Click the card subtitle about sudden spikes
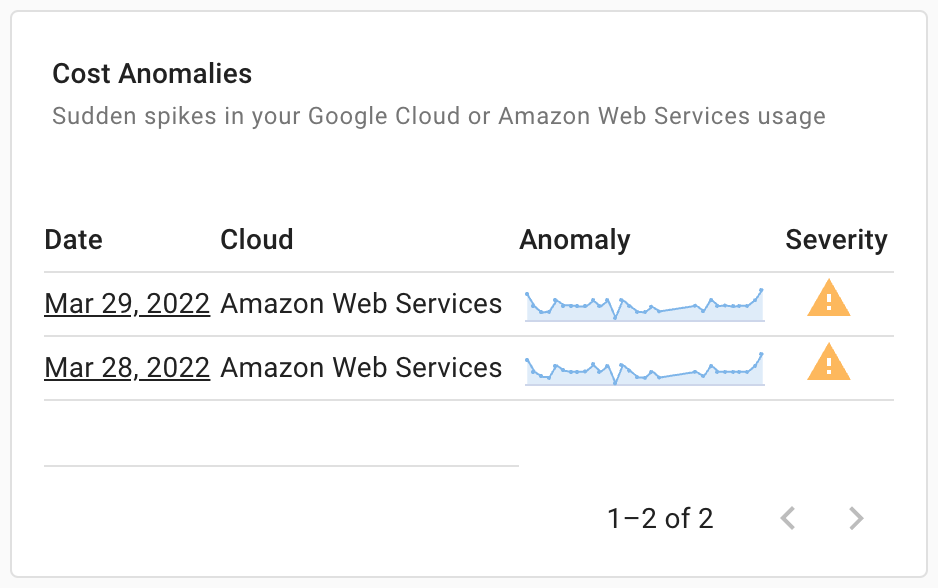This screenshot has height=588, width=938. tap(438, 116)
